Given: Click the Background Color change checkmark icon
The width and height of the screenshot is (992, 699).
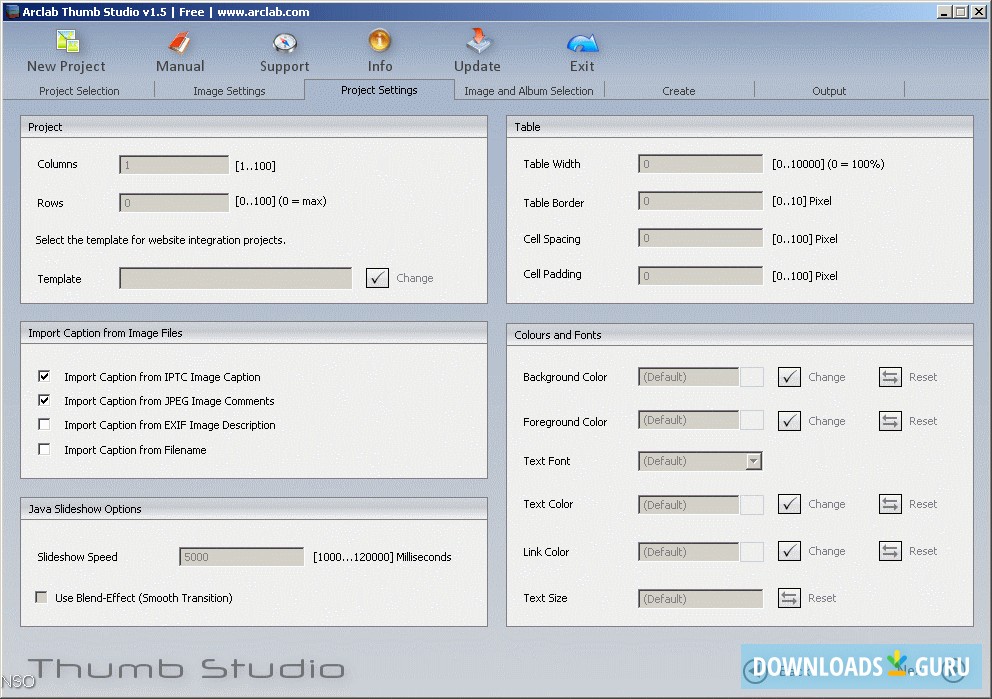Looking at the screenshot, I should (789, 377).
